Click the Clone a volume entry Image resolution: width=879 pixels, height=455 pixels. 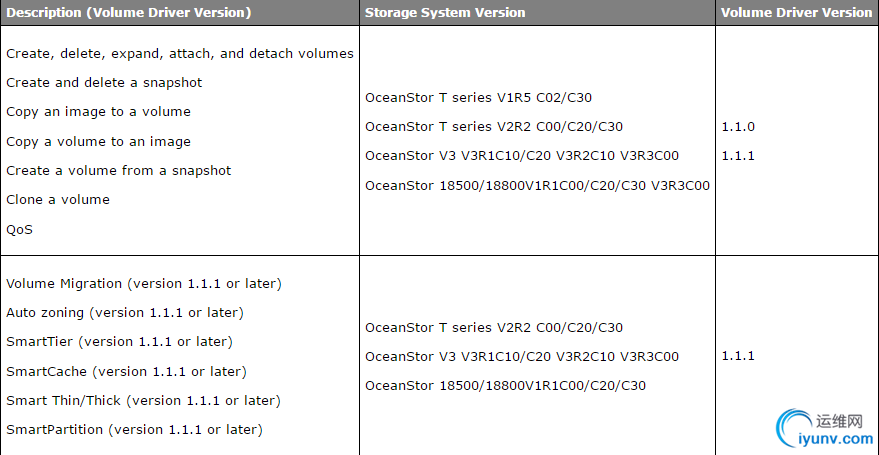[58, 200]
